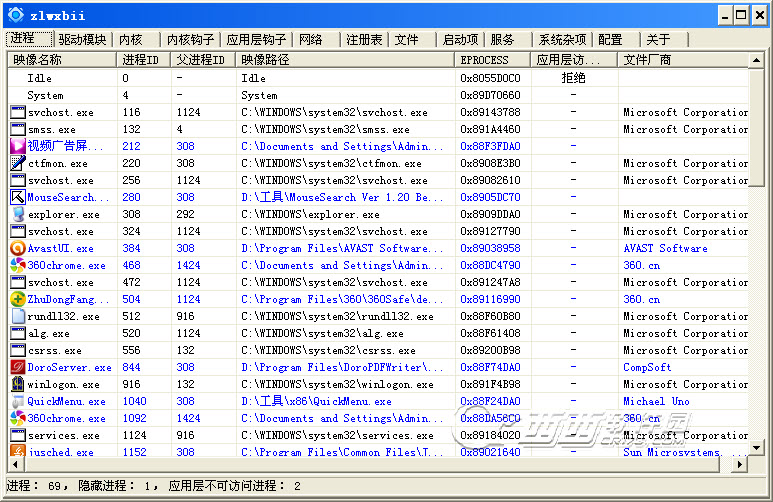Screen dimensions: 773x502
Task: Click the jusched.exe Java icon
Action: coord(18,450)
